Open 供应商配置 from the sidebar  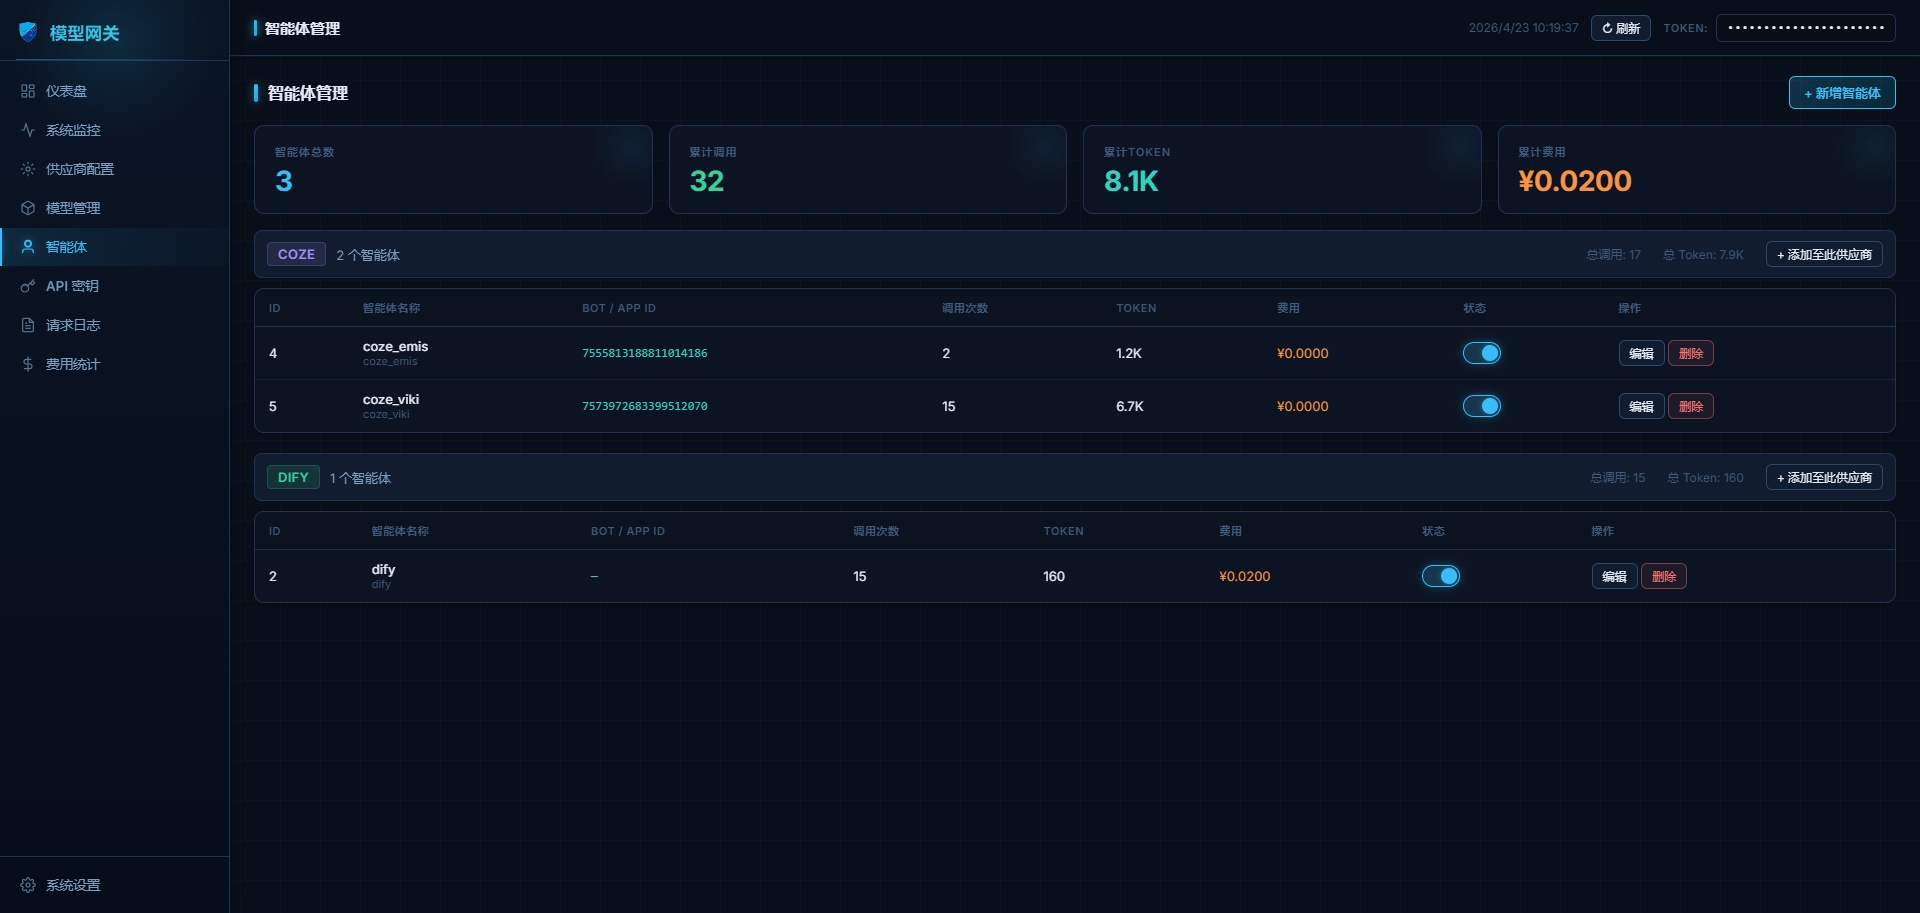coord(115,169)
